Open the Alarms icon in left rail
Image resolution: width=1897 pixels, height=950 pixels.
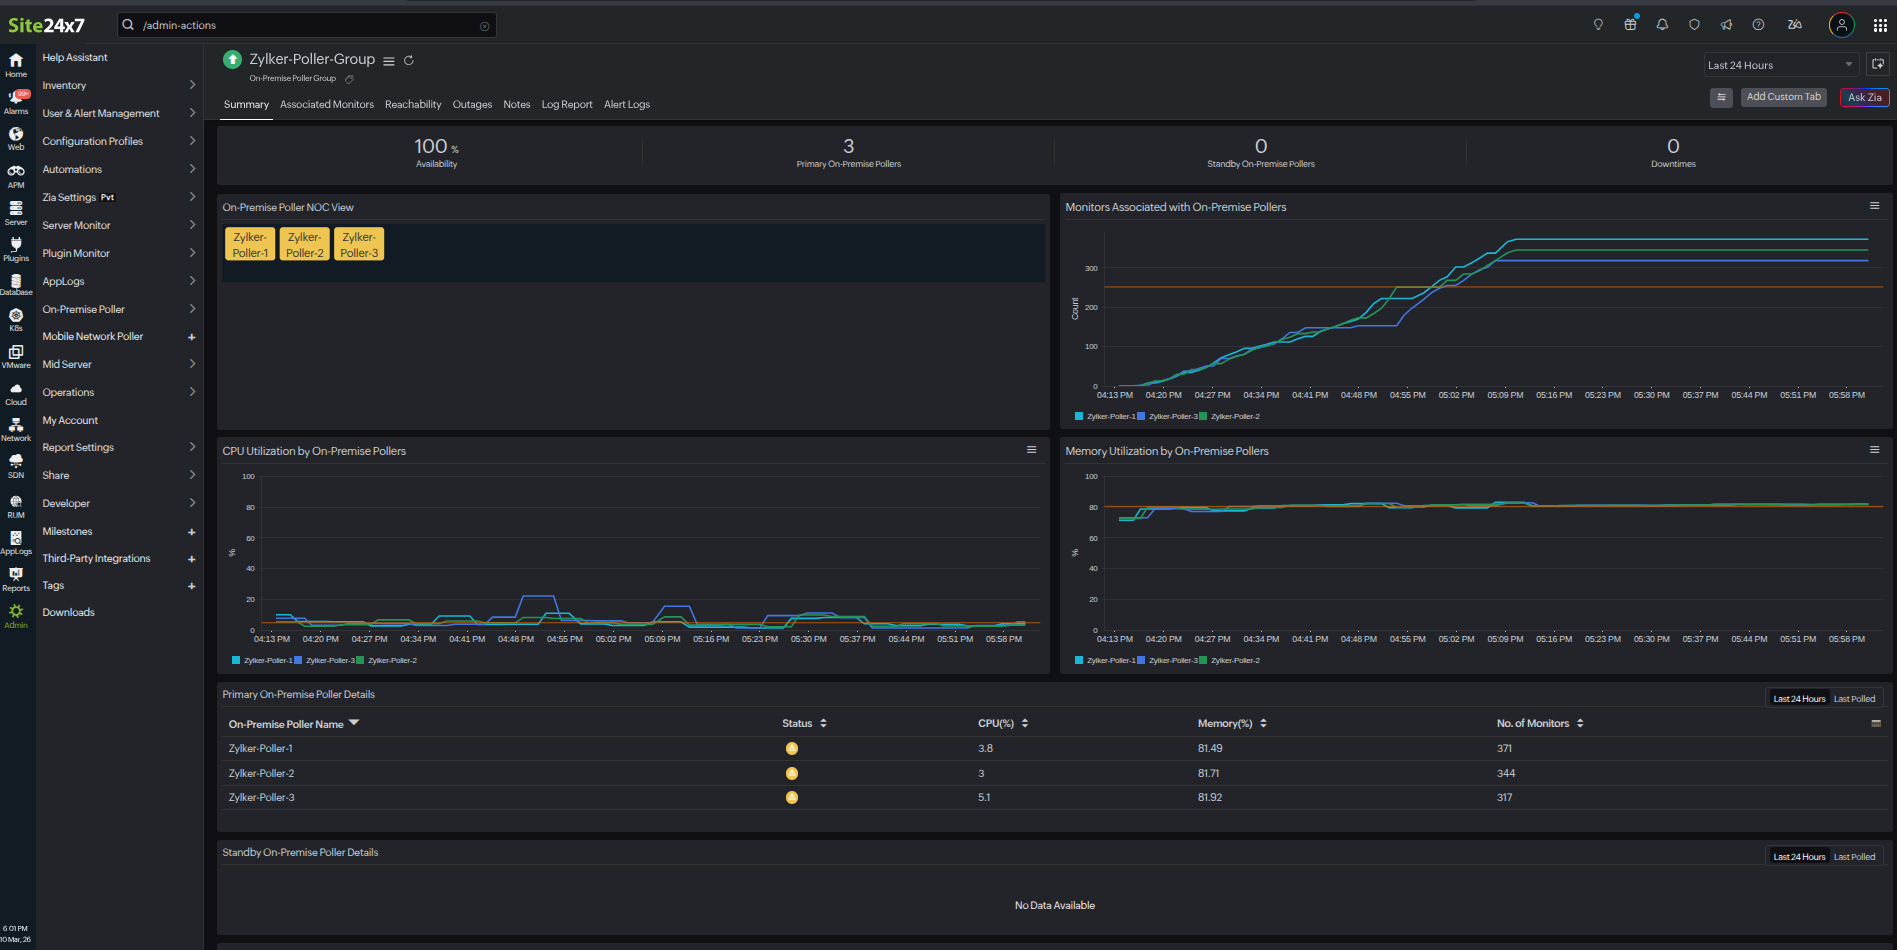(16, 101)
